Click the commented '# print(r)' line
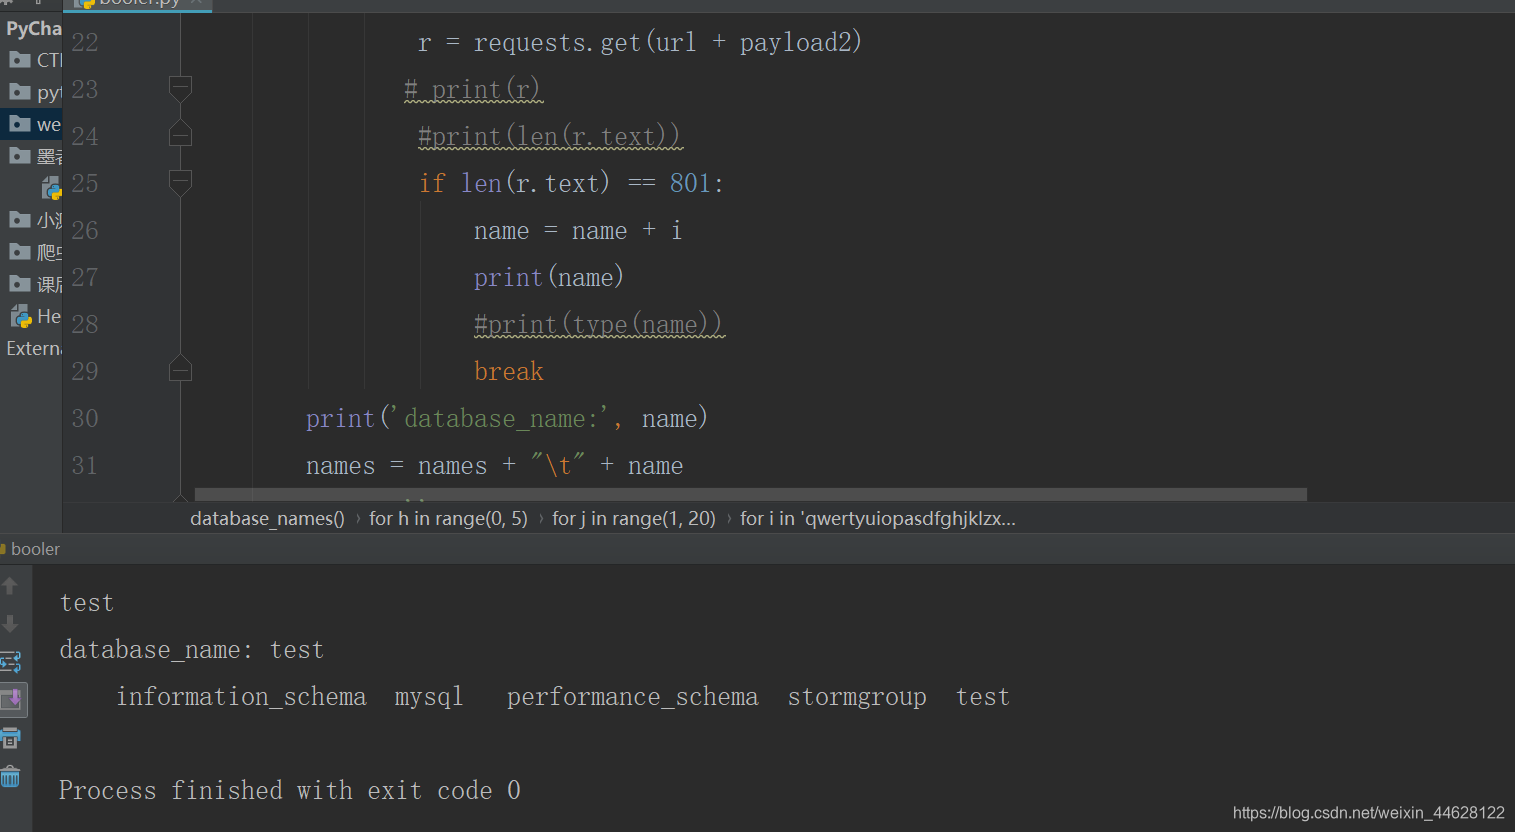 [x=472, y=89]
